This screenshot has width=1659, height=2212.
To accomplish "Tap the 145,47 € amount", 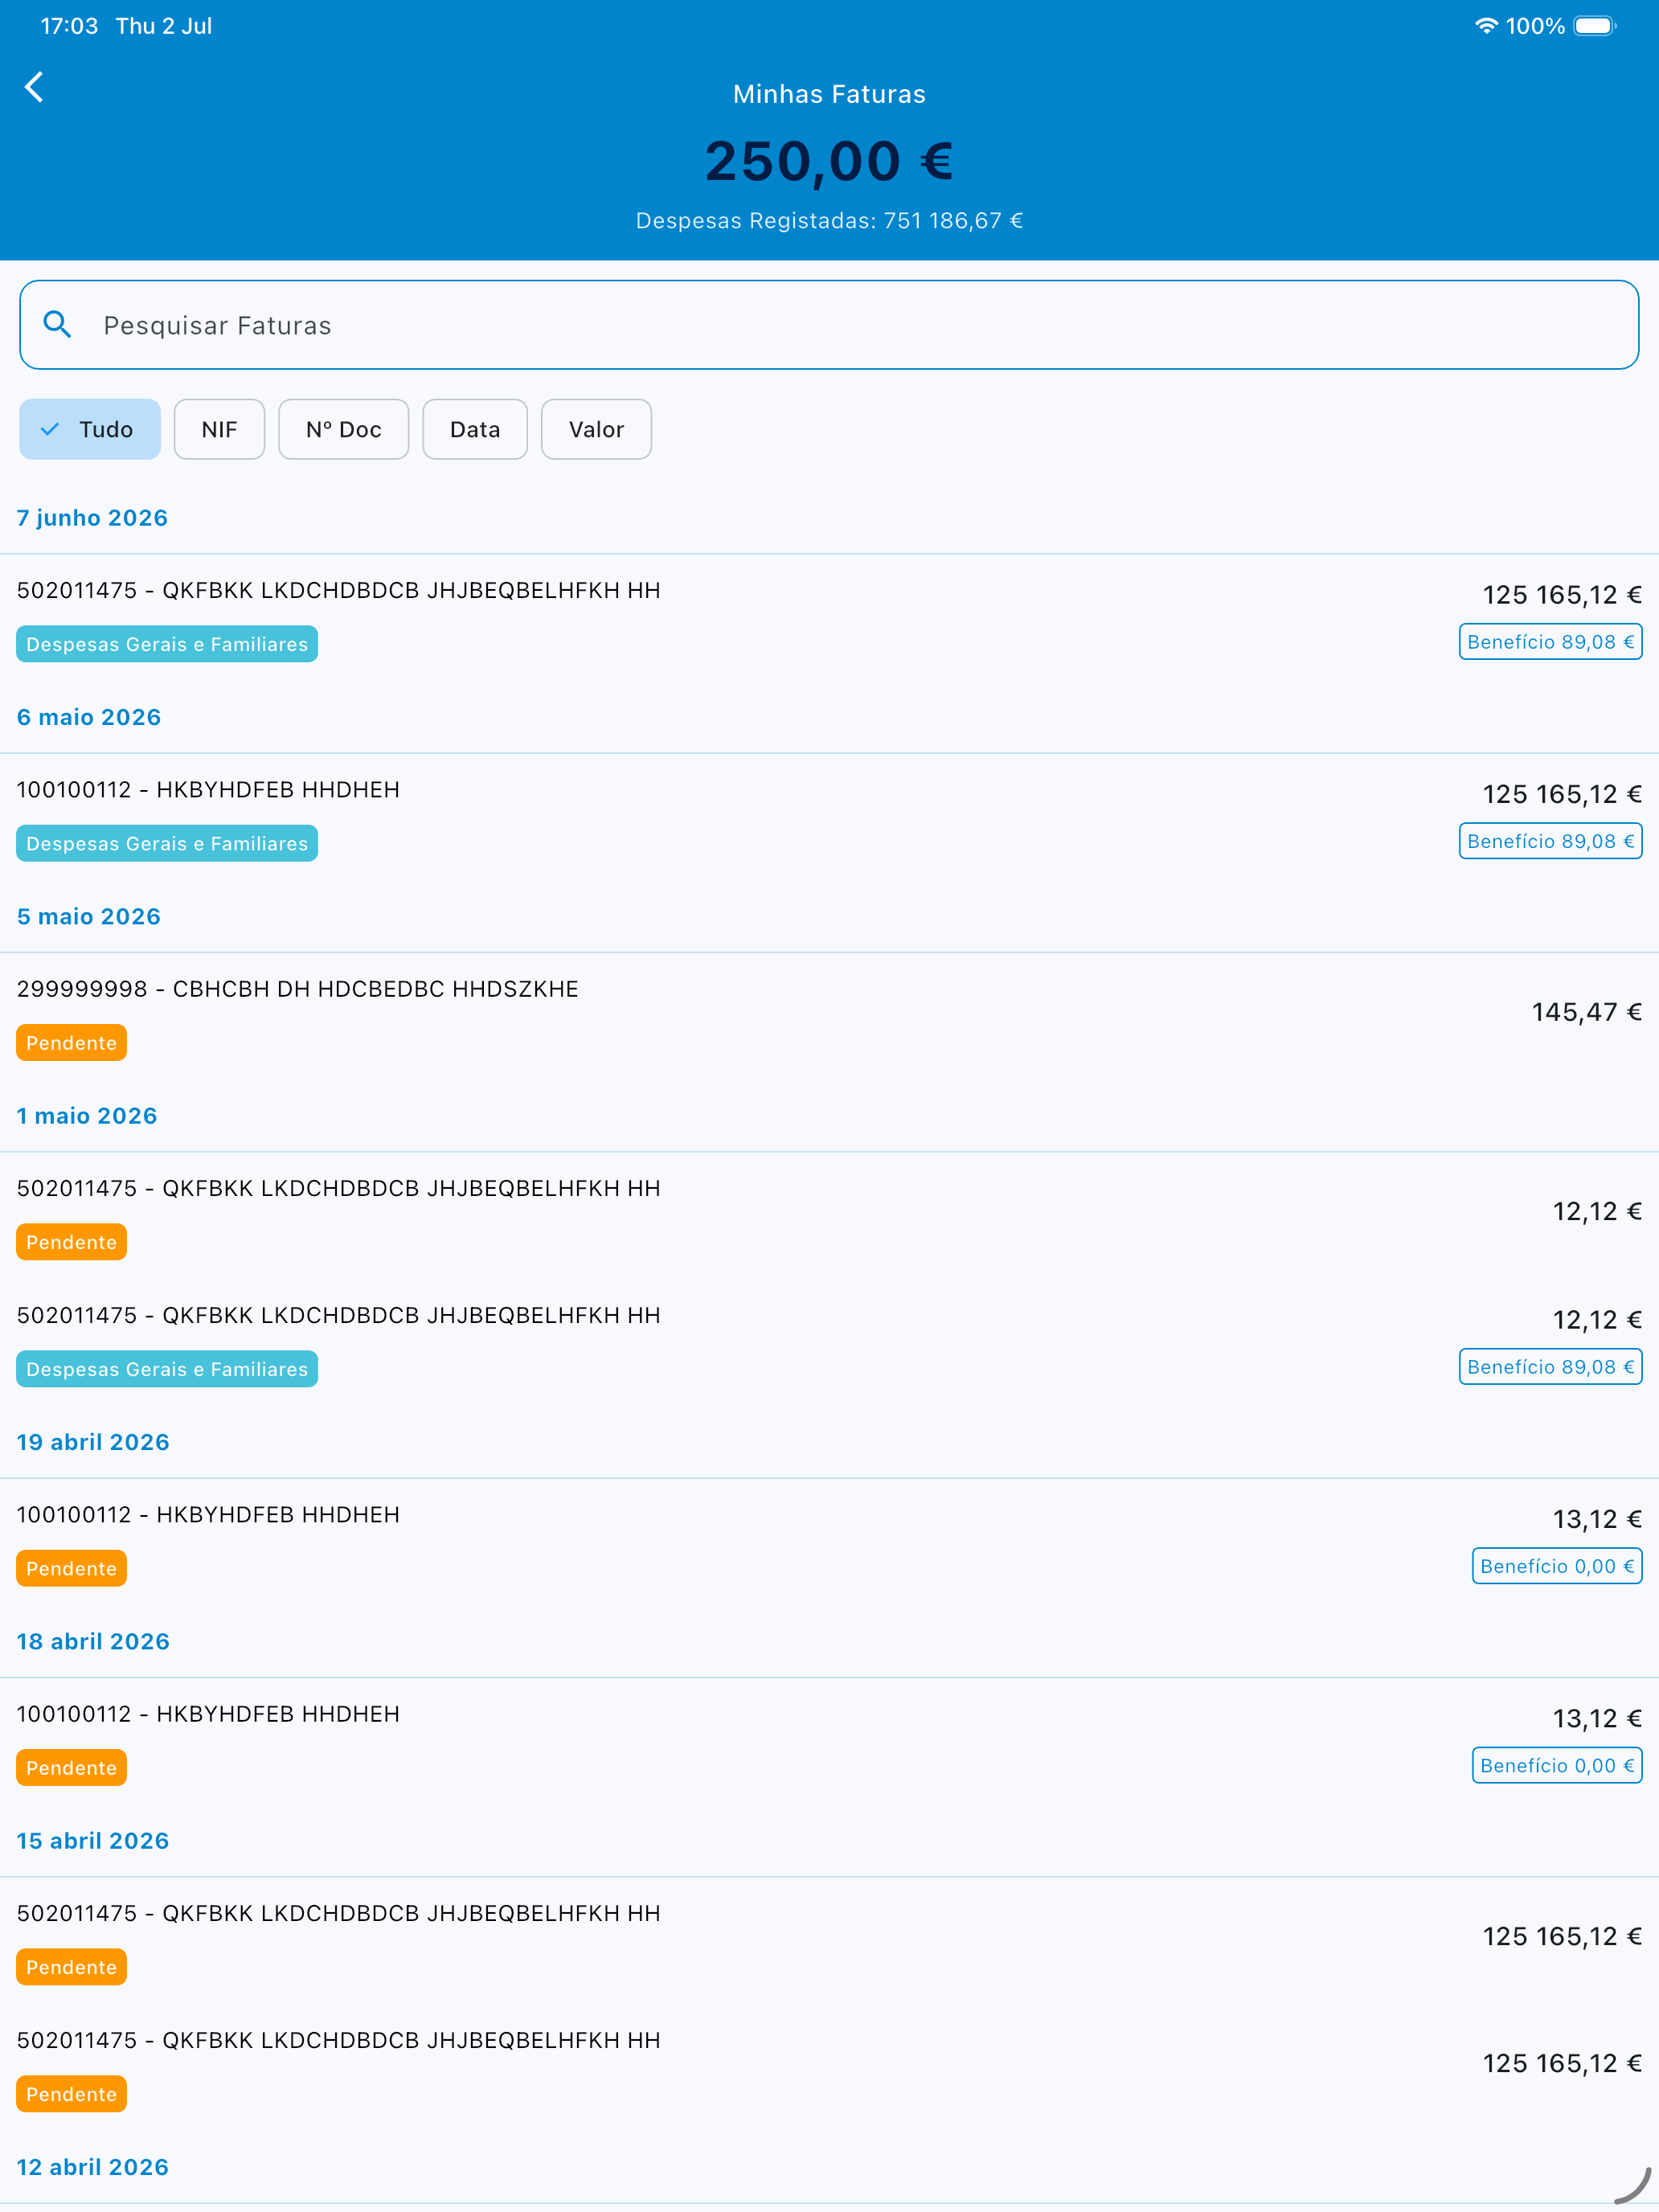I will coord(1586,1012).
